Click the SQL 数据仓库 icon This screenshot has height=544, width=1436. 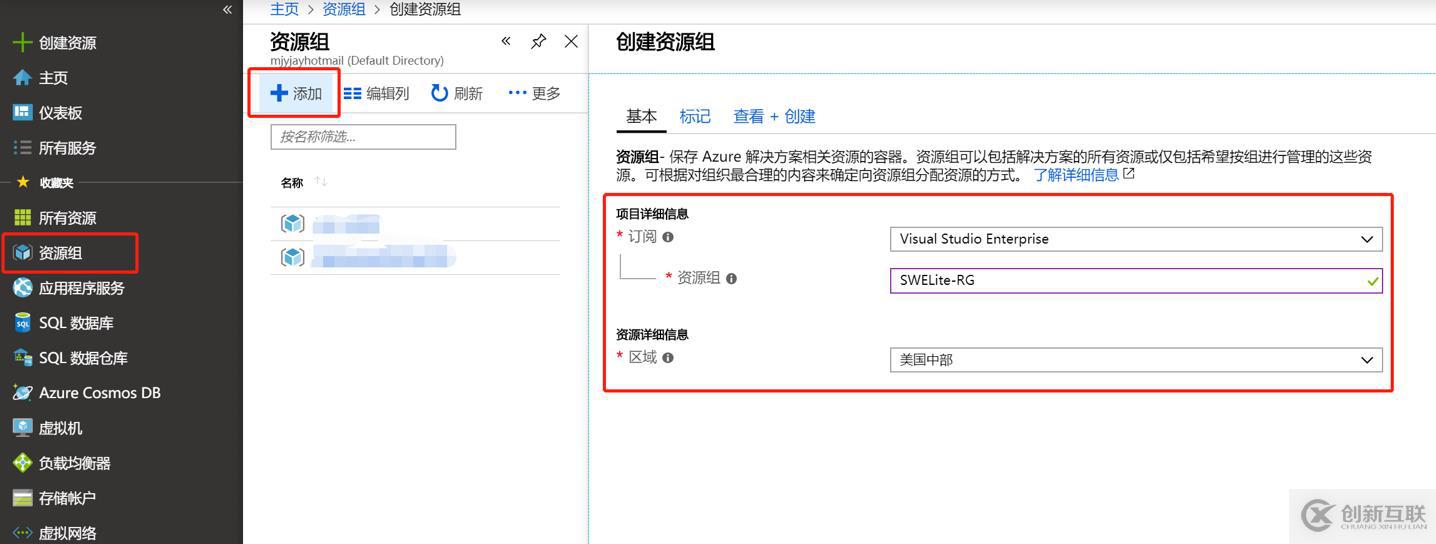coord(22,358)
